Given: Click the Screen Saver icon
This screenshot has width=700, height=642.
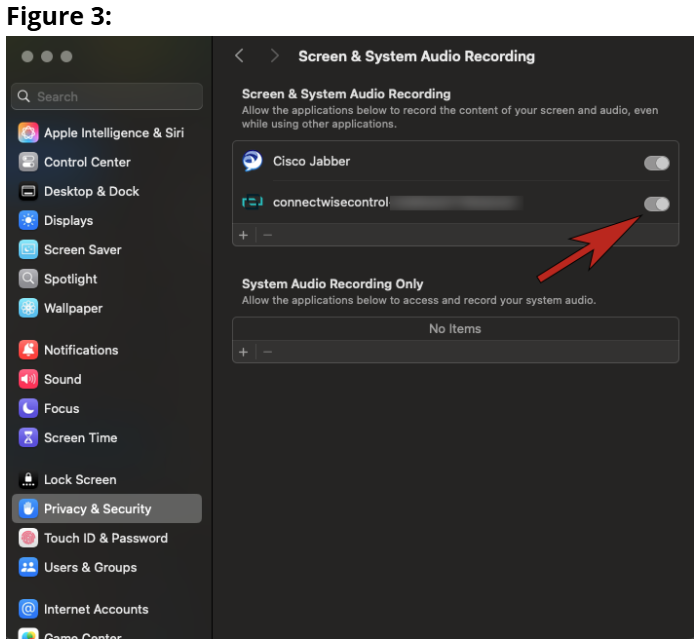Looking at the screenshot, I should tap(28, 250).
